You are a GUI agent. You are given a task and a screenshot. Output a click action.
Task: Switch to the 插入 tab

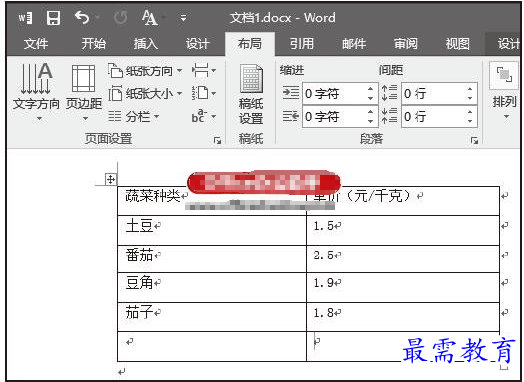tap(146, 44)
